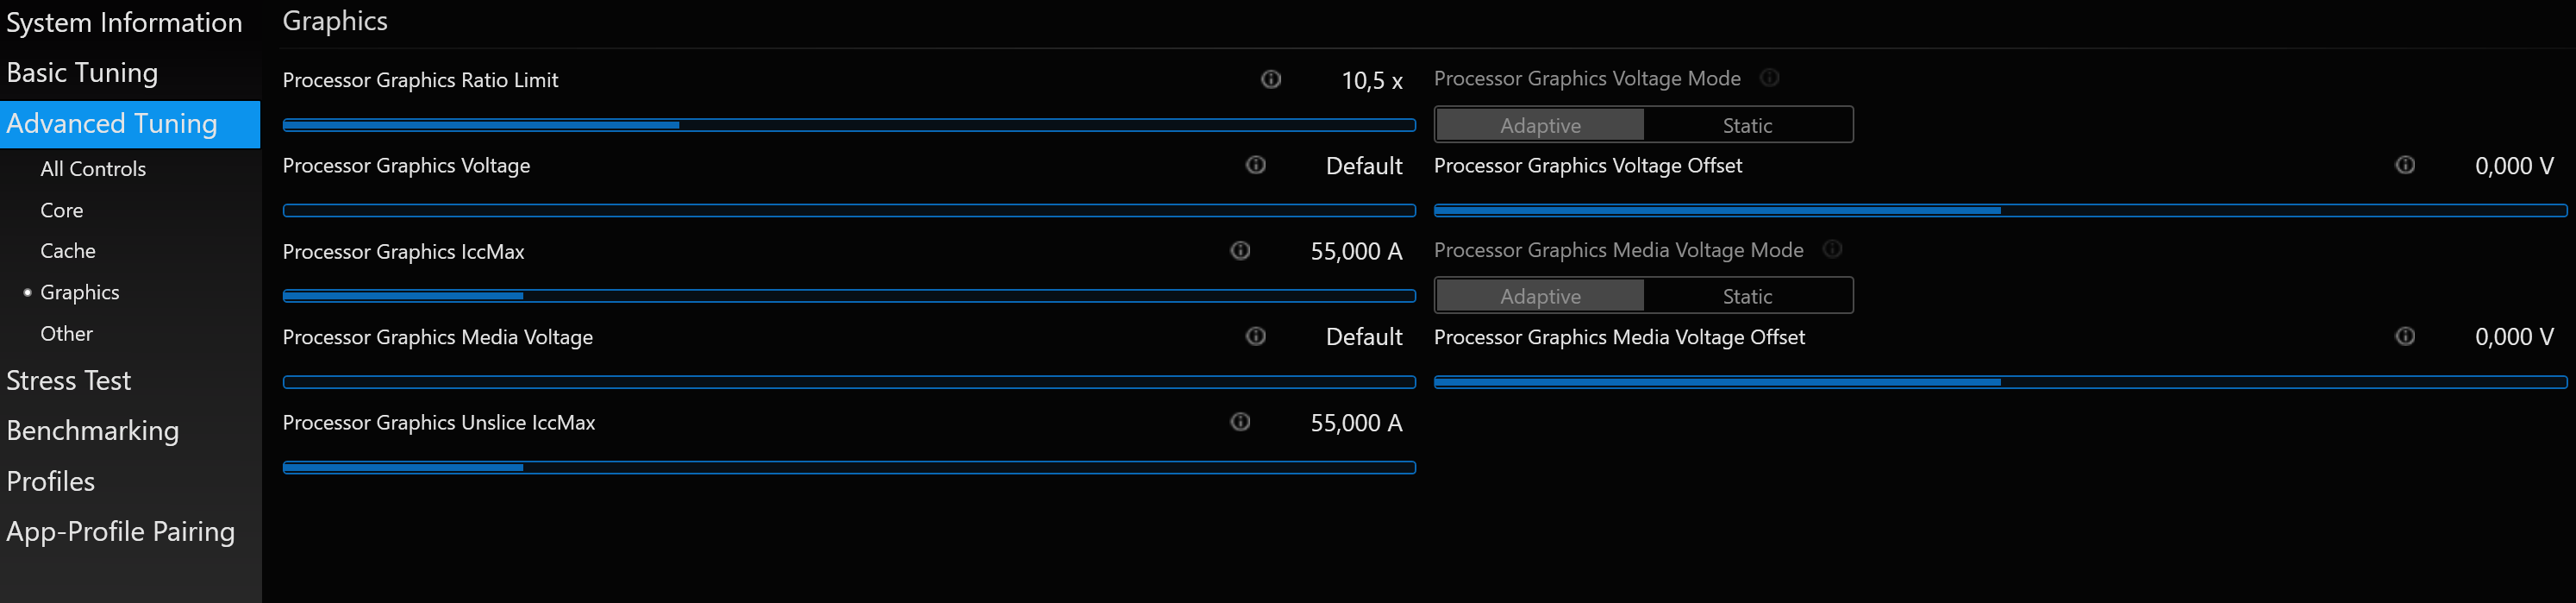Screen dimensions: 2576x603
Task: Select Static for Graphics Media Voltage Mode
Action: [1746, 296]
